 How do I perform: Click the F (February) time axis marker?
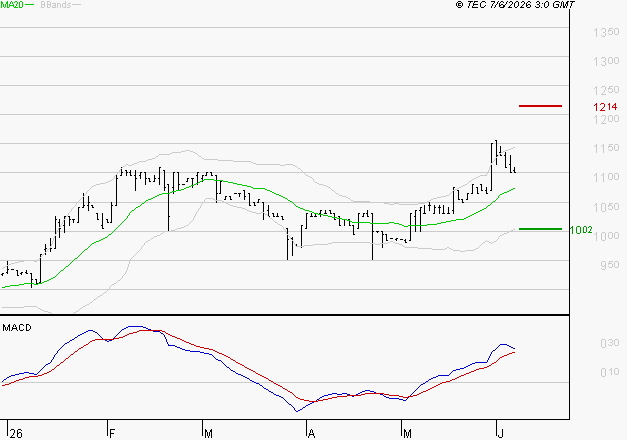[x=112, y=434]
